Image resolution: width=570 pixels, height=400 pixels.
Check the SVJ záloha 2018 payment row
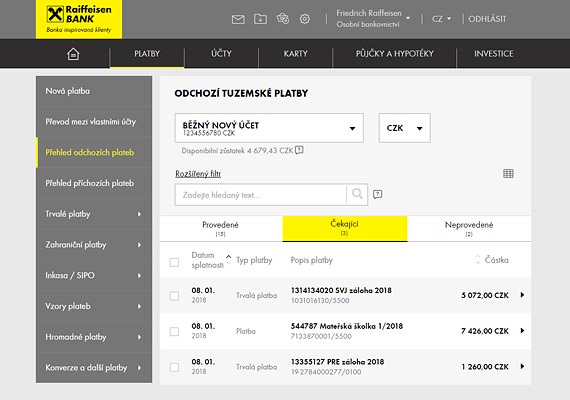[174, 296]
